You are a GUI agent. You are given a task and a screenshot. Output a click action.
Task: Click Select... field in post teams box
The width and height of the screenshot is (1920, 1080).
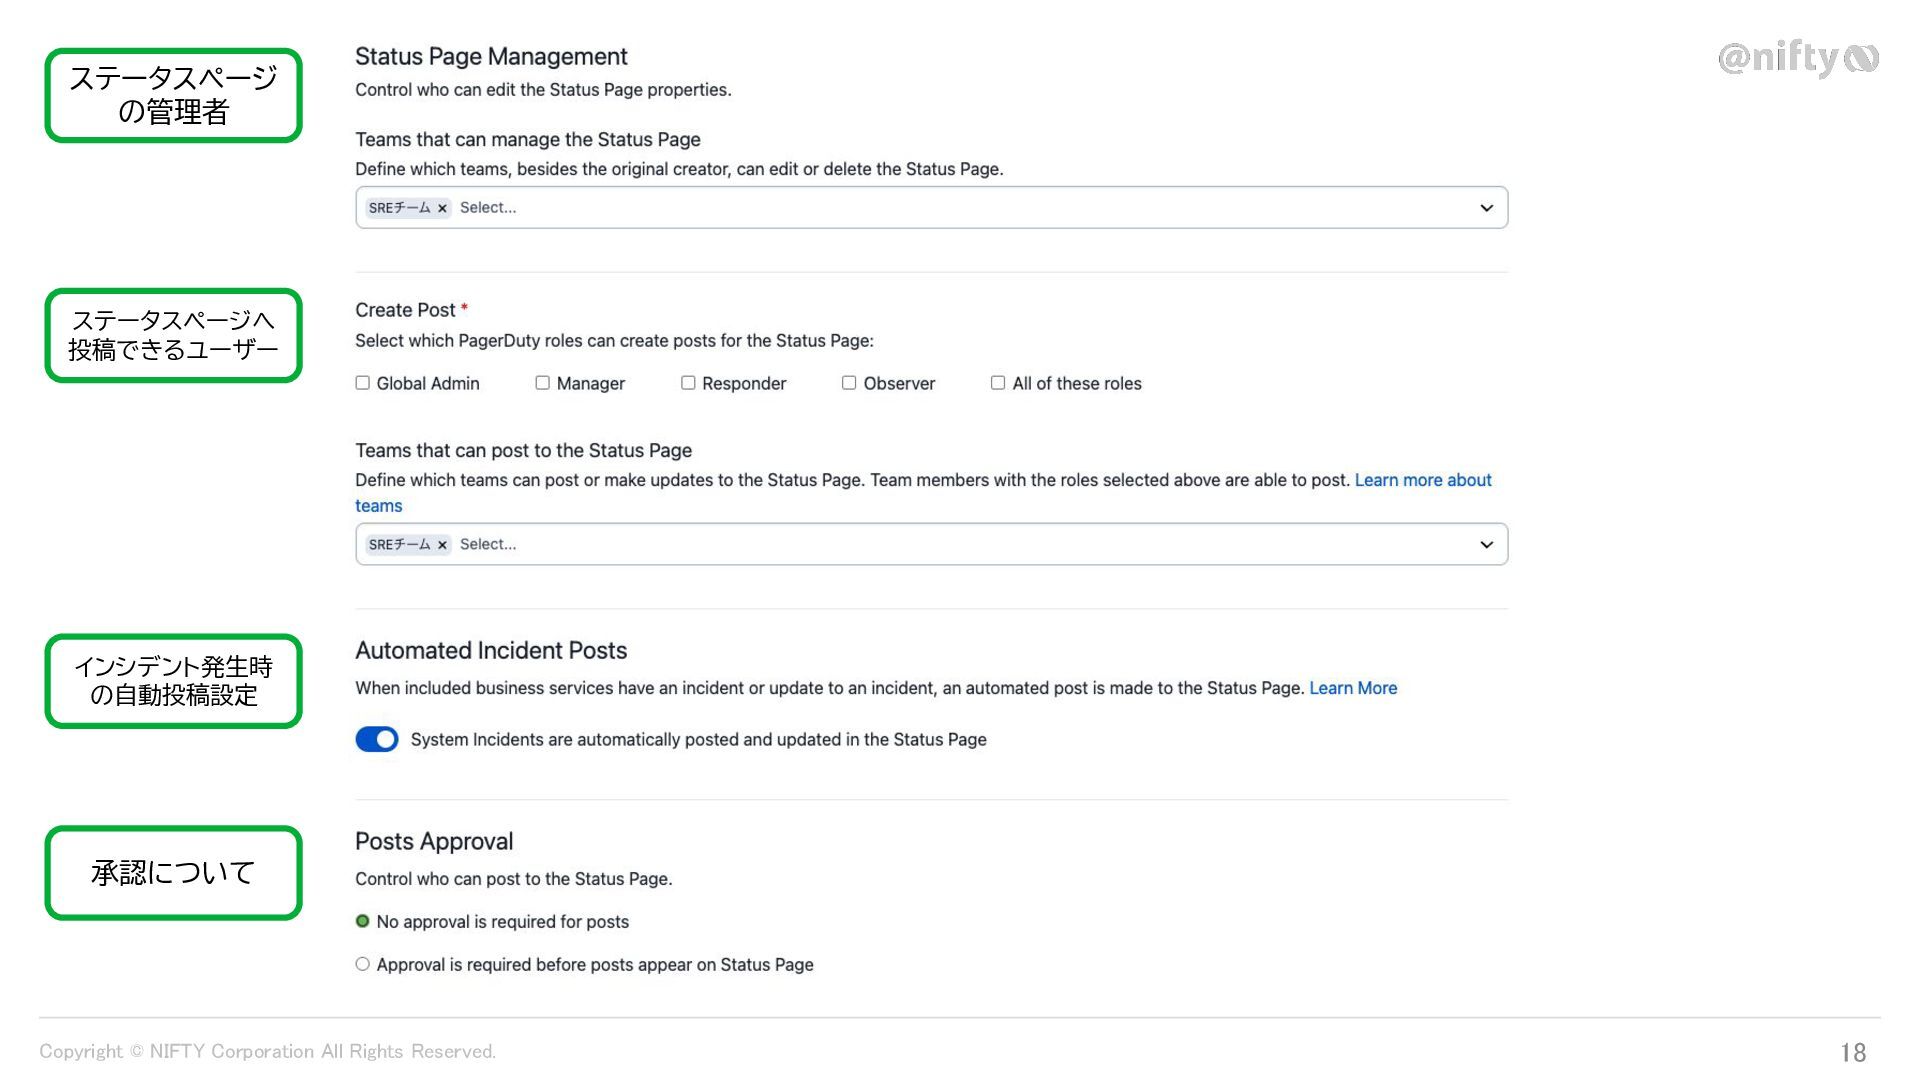pyautogui.click(x=488, y=545)
